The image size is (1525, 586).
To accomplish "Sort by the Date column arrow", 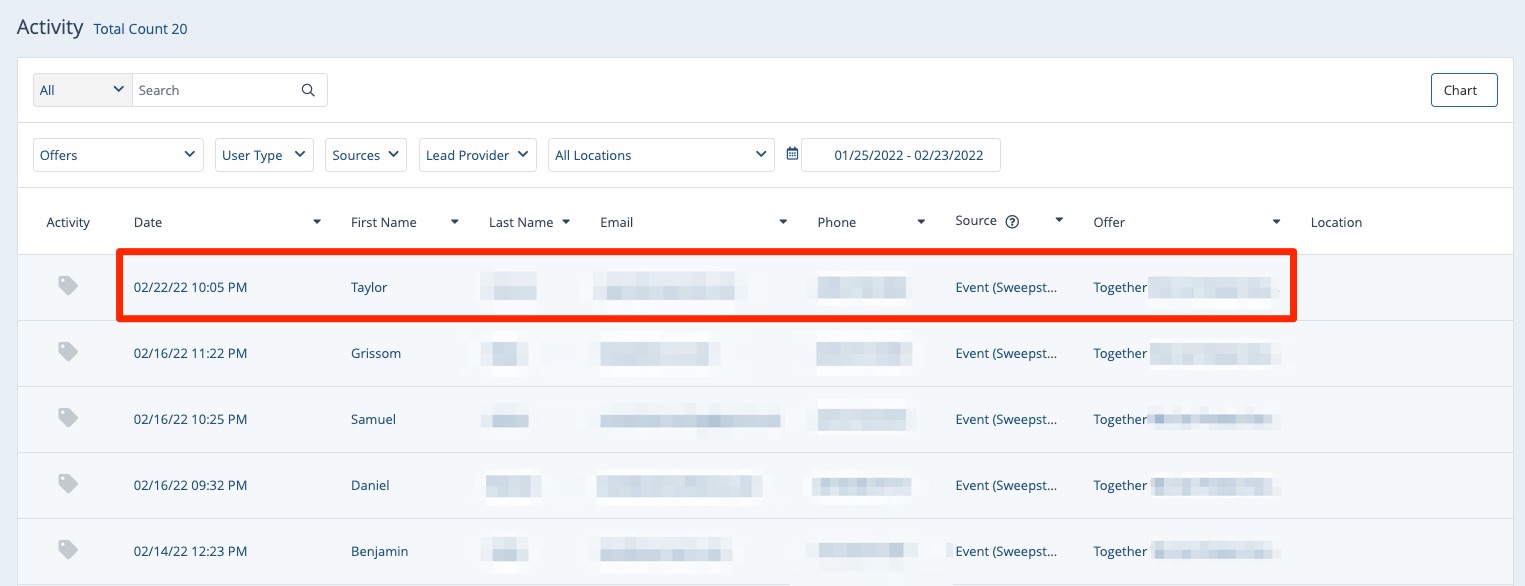I will tap(317, 221).
